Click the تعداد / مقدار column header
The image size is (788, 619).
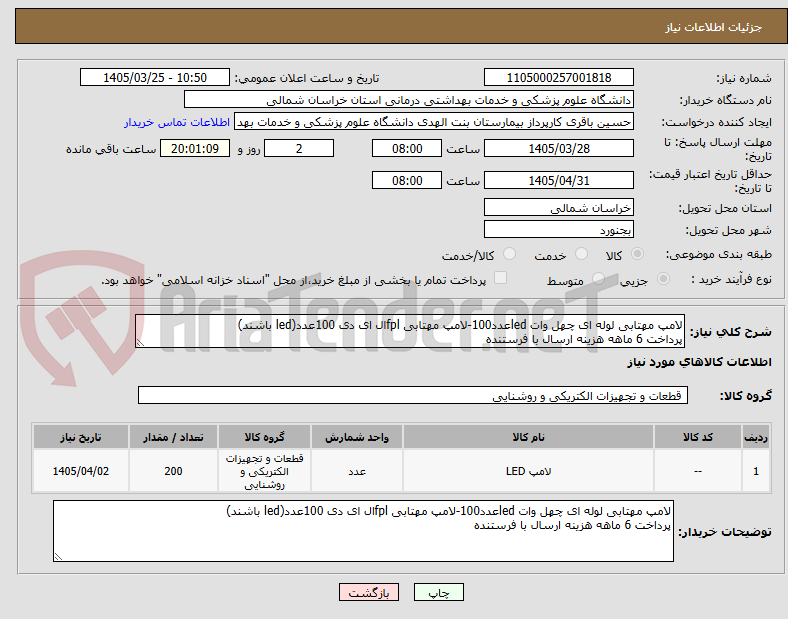pos(173,437)
